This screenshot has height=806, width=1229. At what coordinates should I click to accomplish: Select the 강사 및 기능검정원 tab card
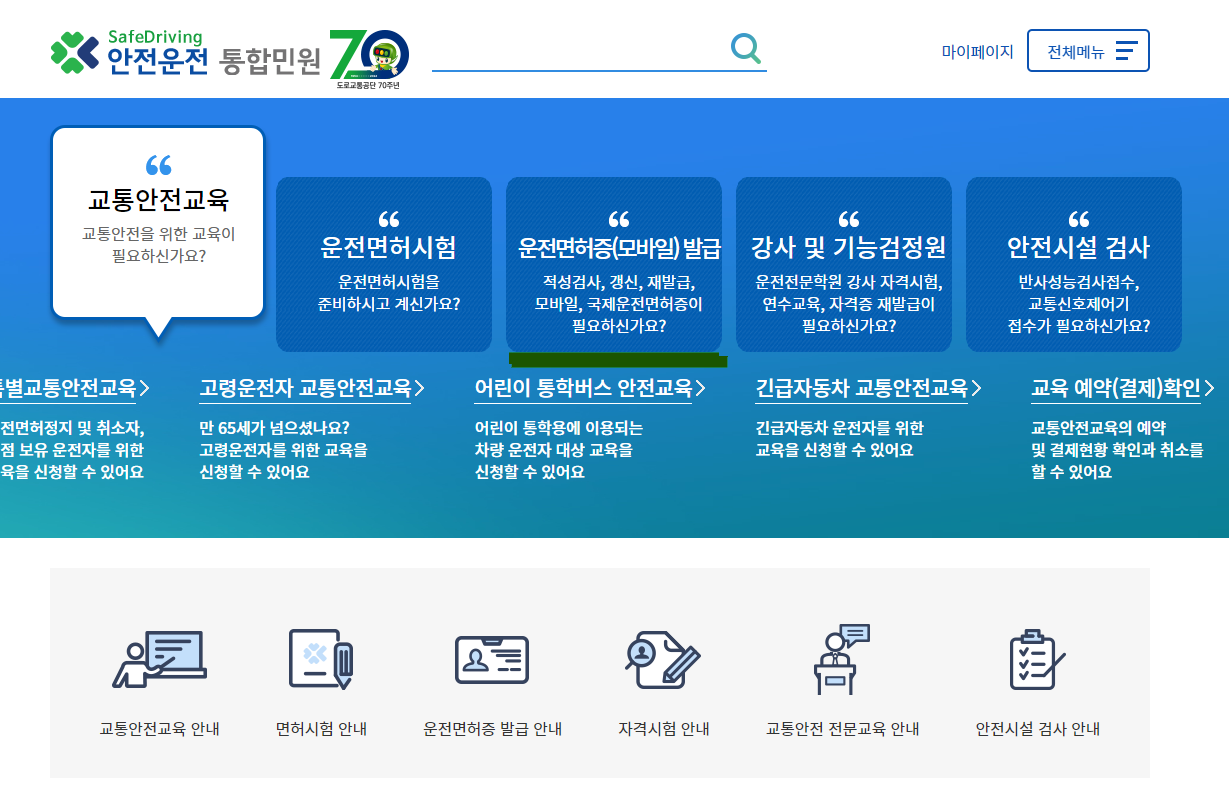(844, 264)
